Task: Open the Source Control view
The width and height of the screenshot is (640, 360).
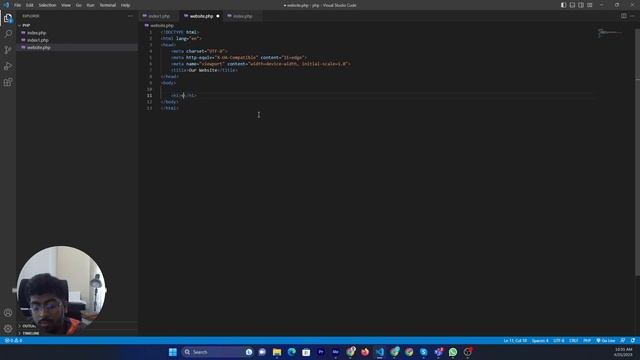Action: (x=8, y=50)
